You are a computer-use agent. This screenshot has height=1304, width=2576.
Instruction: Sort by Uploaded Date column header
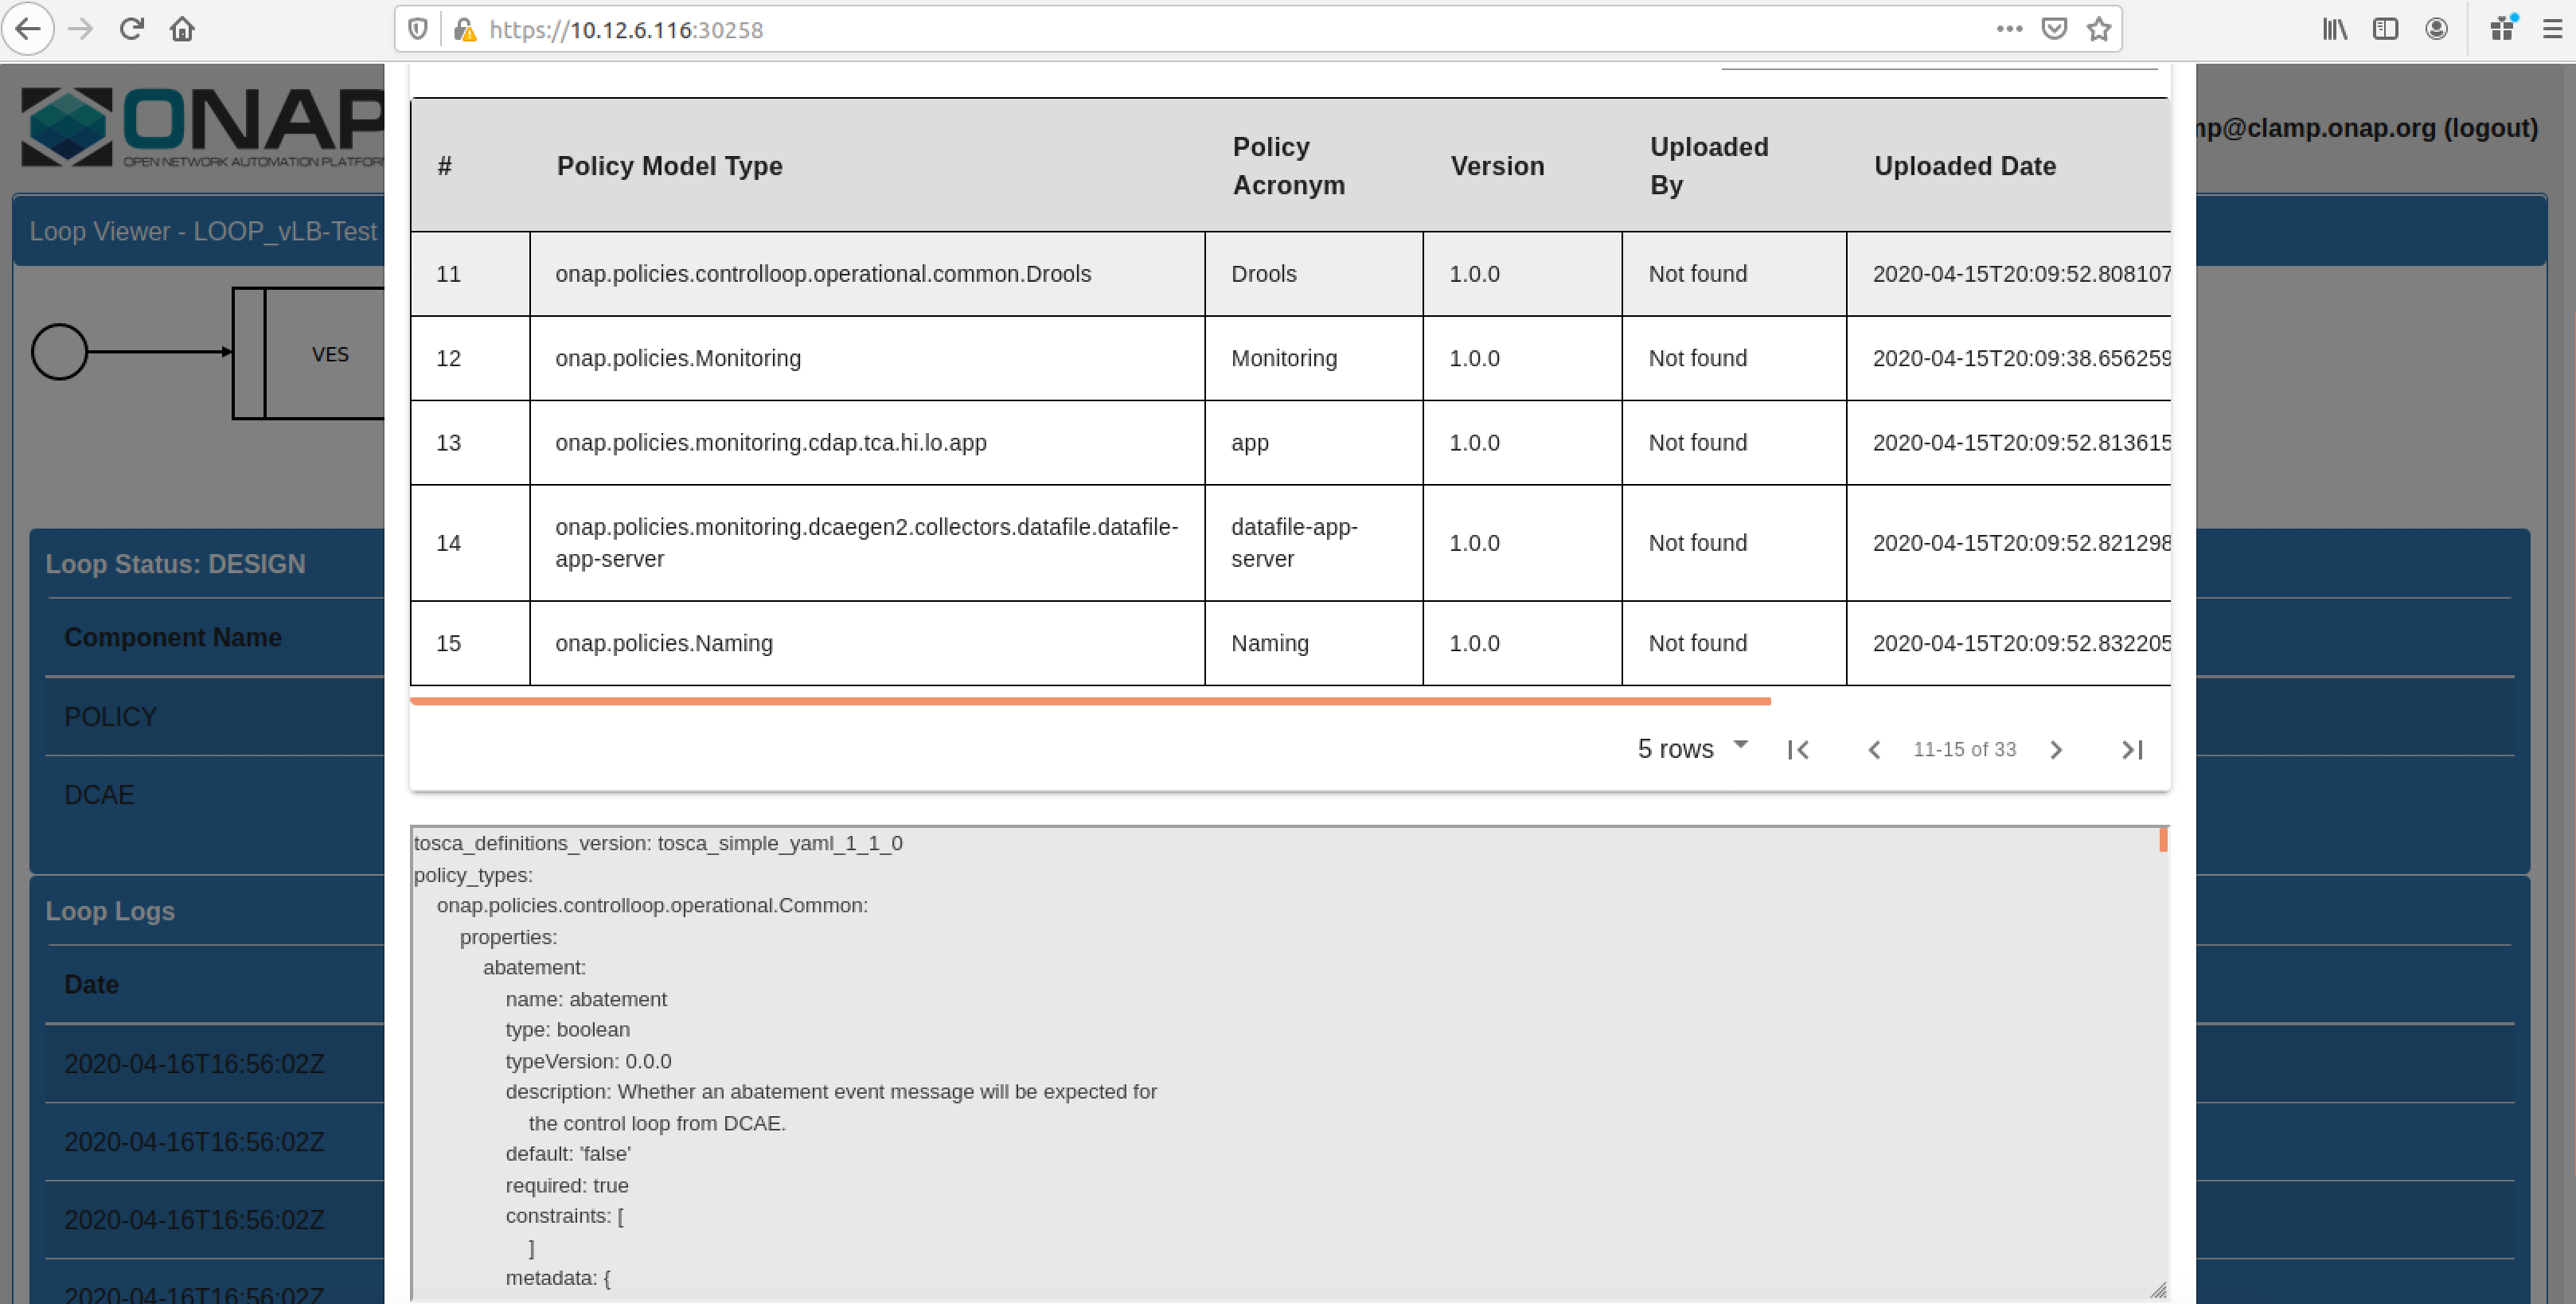(1964, 166)
